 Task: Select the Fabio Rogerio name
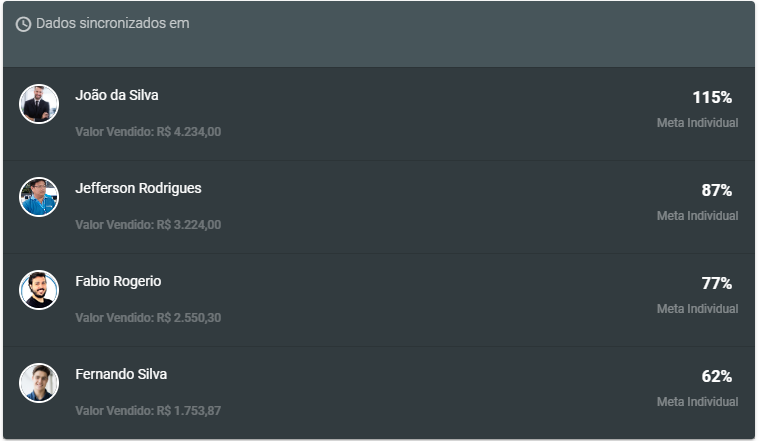point(118,281)
